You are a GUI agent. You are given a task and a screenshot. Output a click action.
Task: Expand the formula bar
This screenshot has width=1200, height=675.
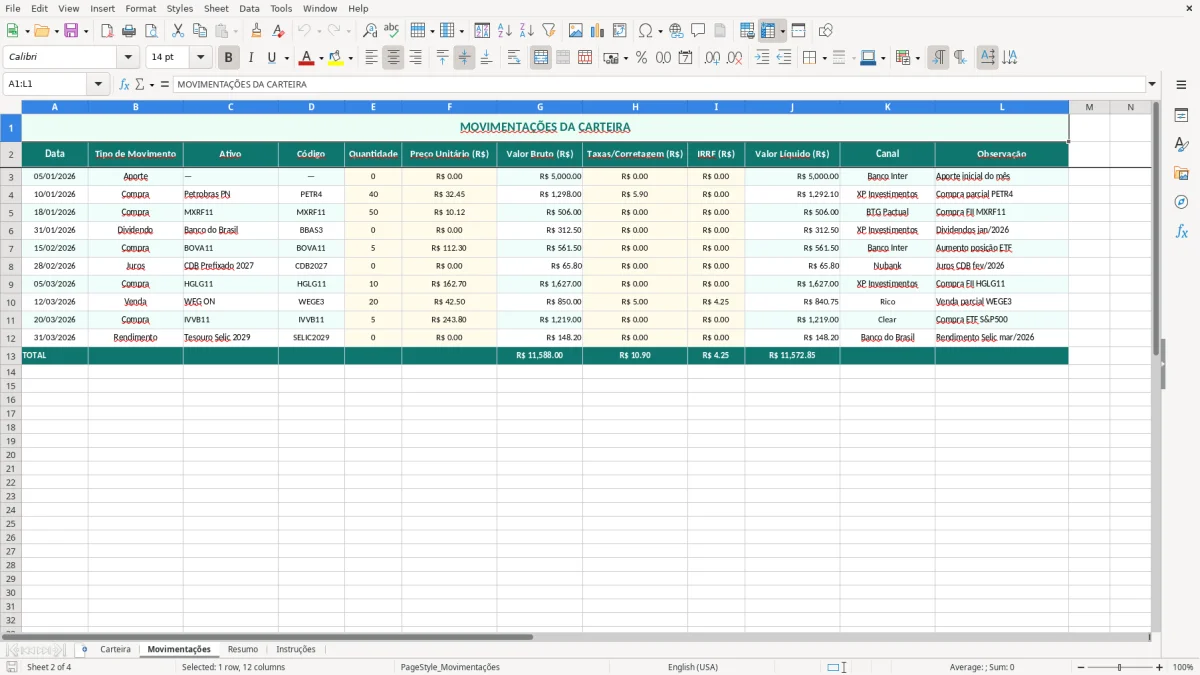(1152, 85)
